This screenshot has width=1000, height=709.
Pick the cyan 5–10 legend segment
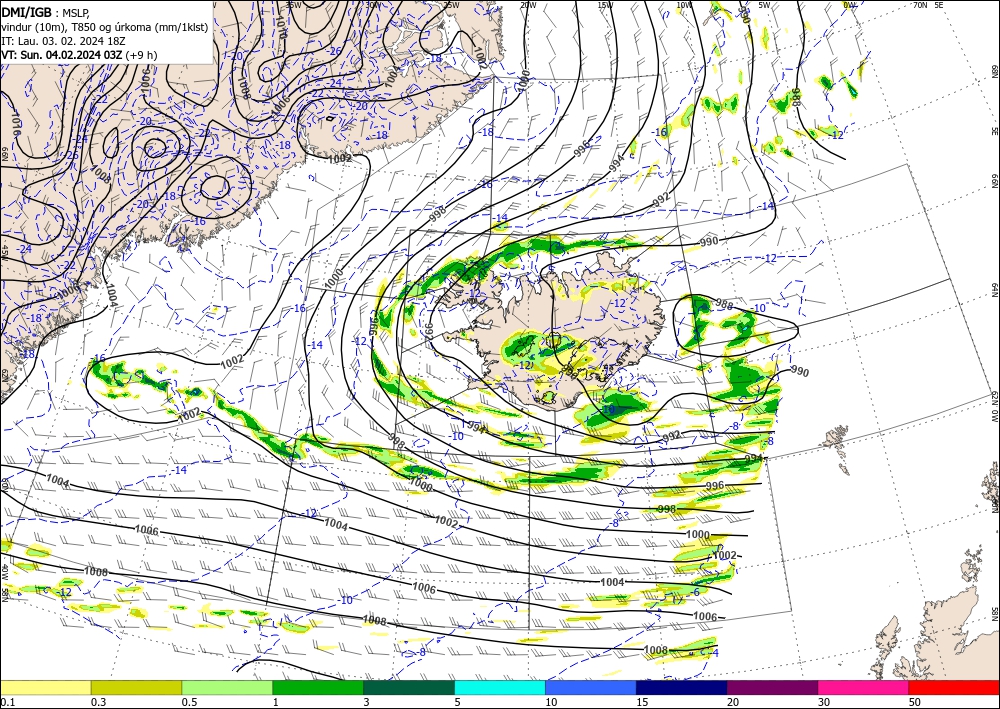(500, 687)
